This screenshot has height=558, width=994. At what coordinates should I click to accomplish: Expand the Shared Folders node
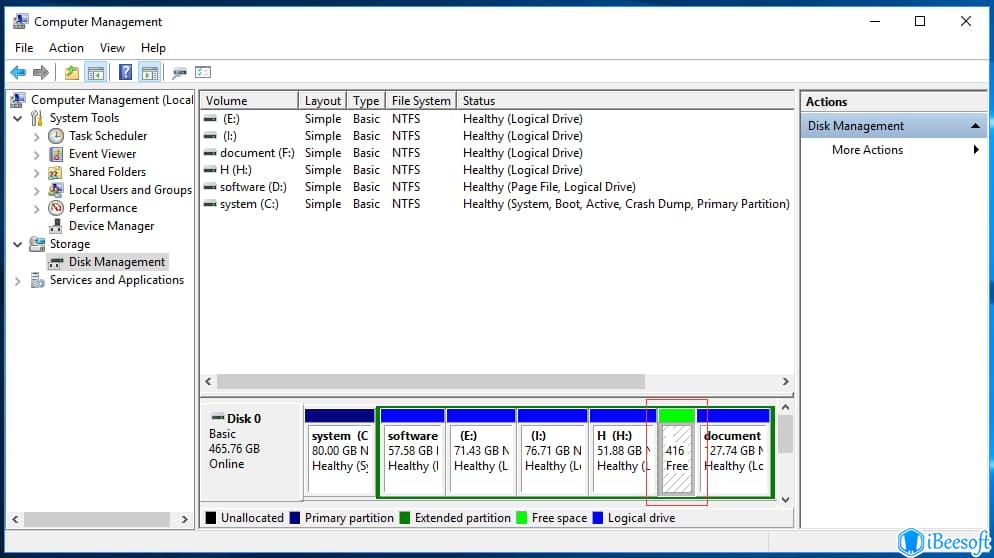click(36, 172)
